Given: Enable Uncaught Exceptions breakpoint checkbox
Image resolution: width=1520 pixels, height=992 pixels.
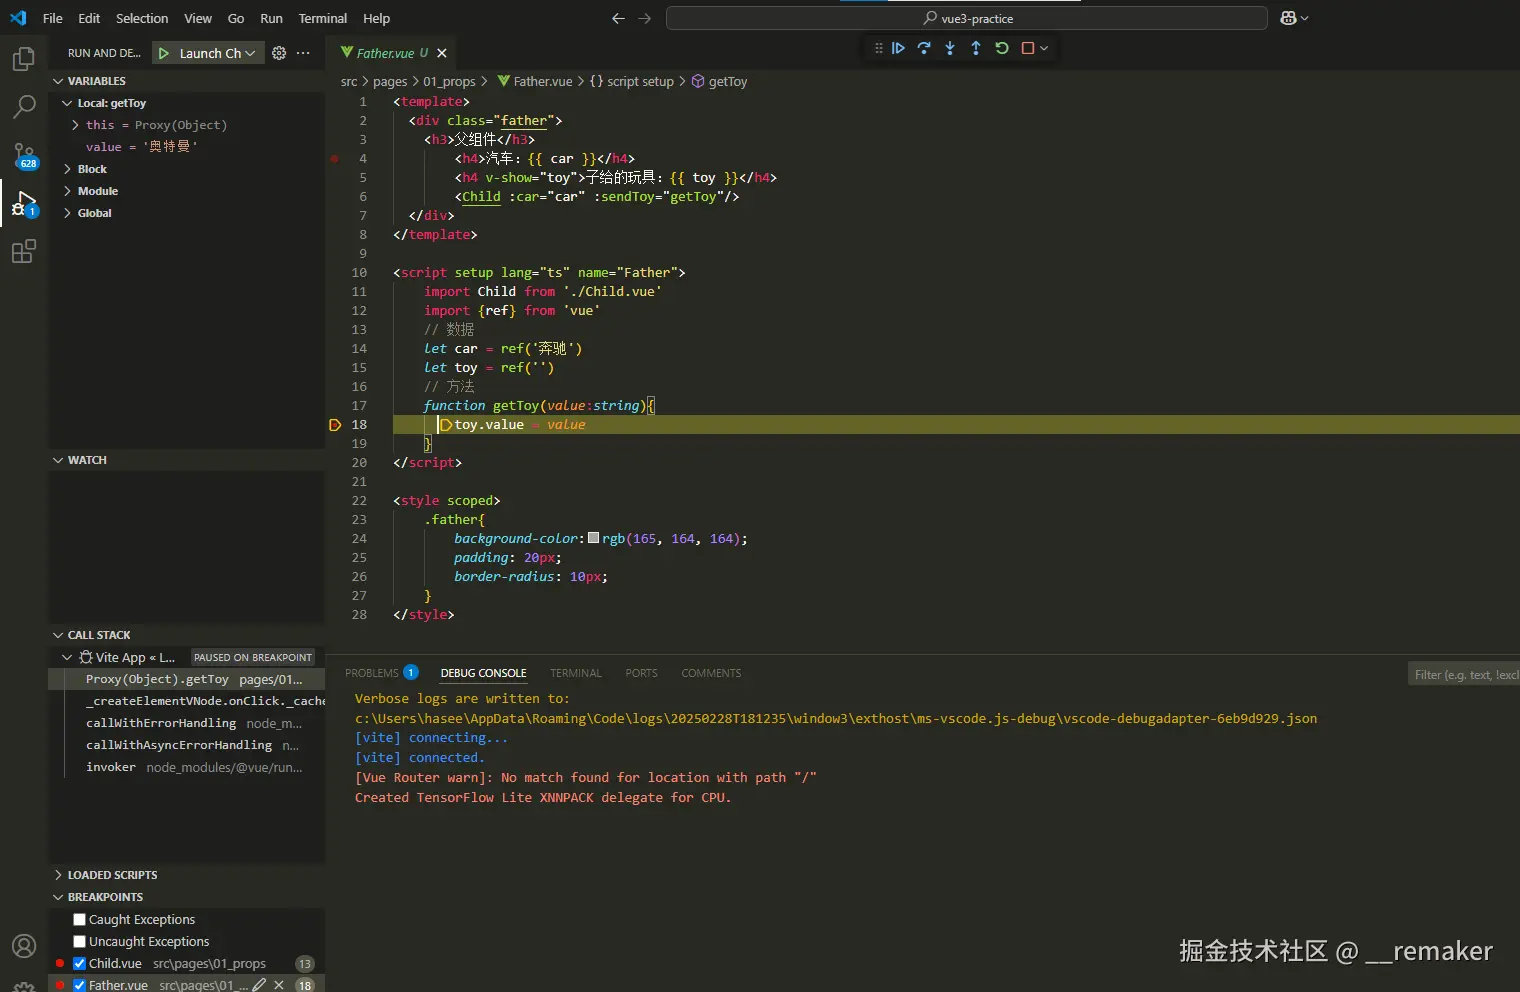Looking at the screenshot, I should pos(80,942).
